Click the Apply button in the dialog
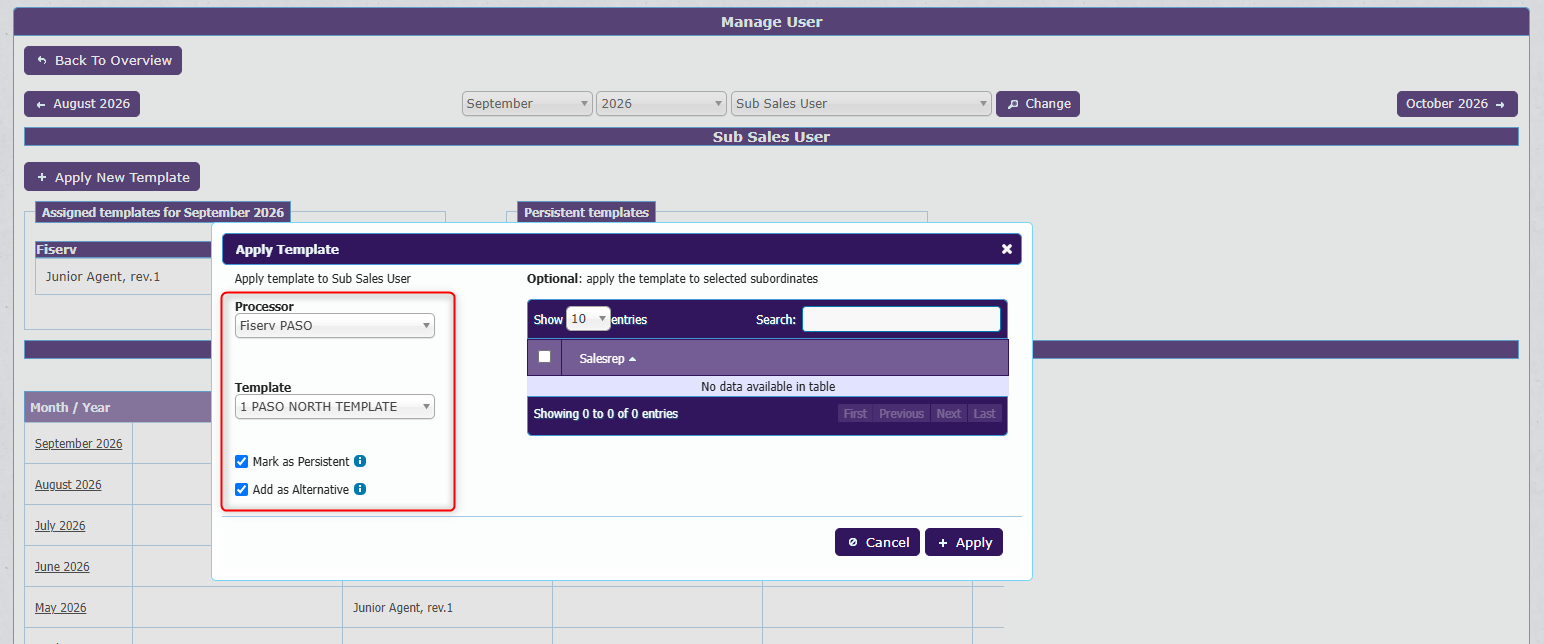Screen dimensions: 1544x644 [964, 542]
